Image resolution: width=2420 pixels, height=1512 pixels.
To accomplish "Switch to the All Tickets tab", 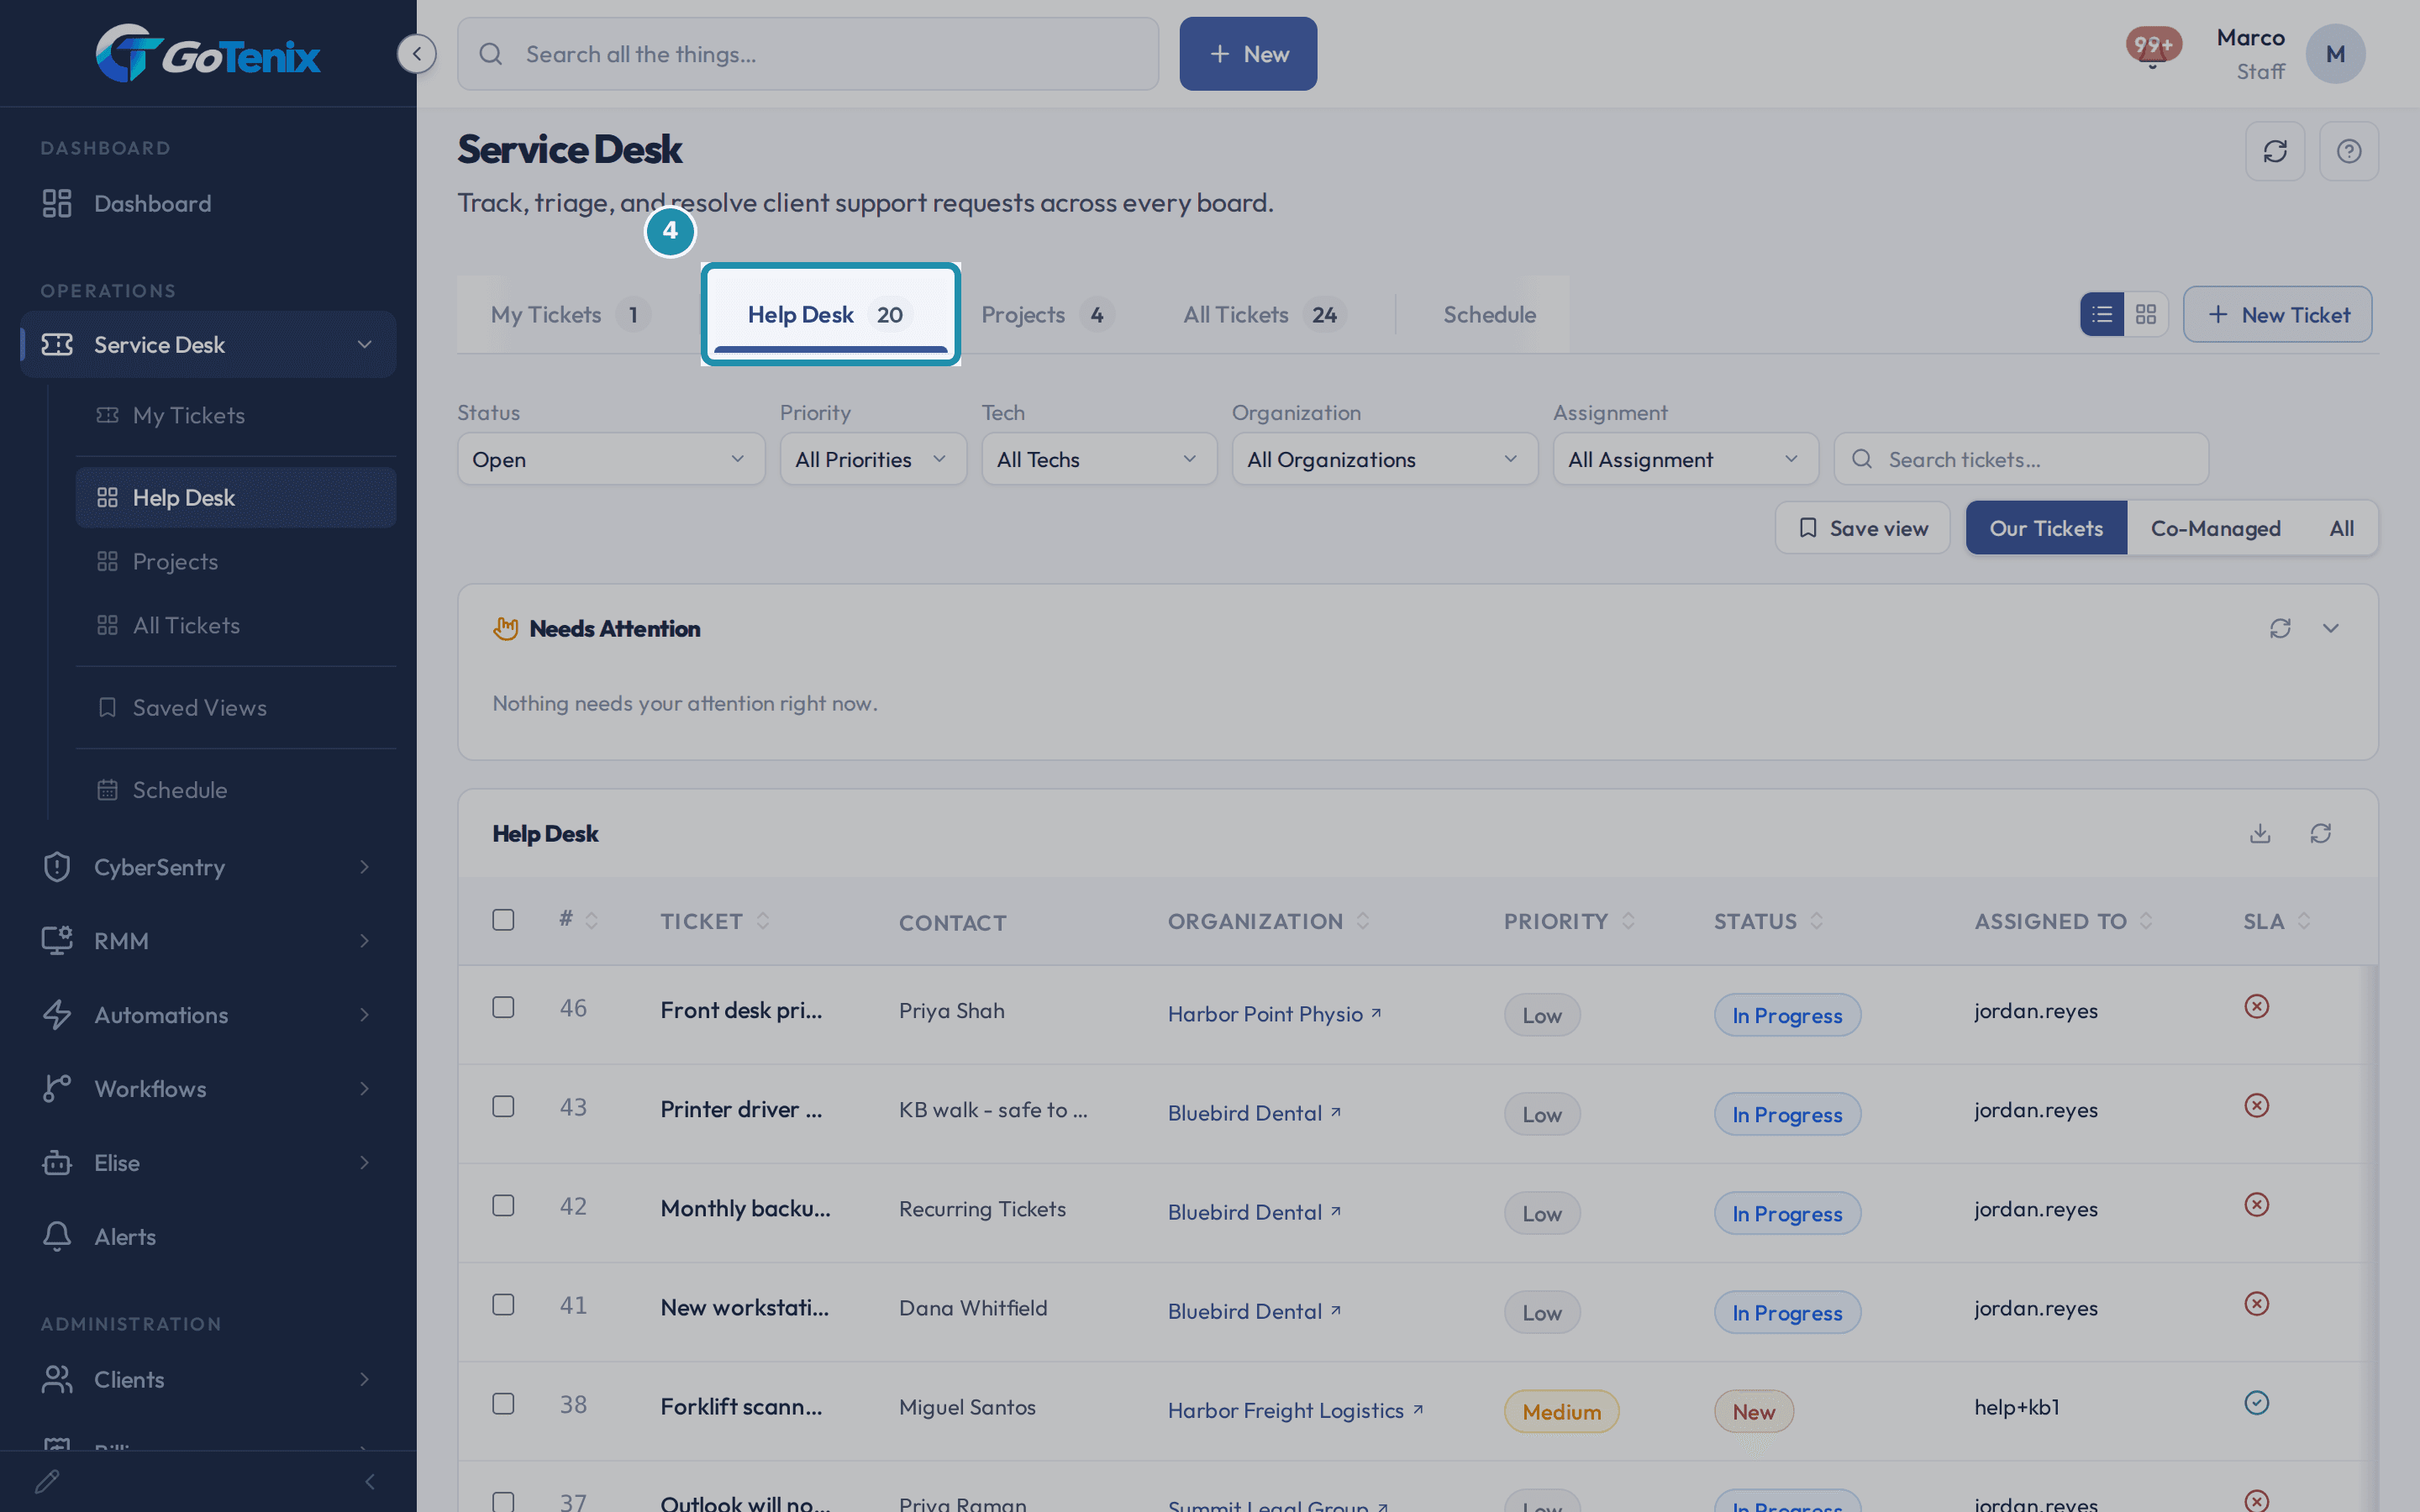I will [x=1264, y=314].
